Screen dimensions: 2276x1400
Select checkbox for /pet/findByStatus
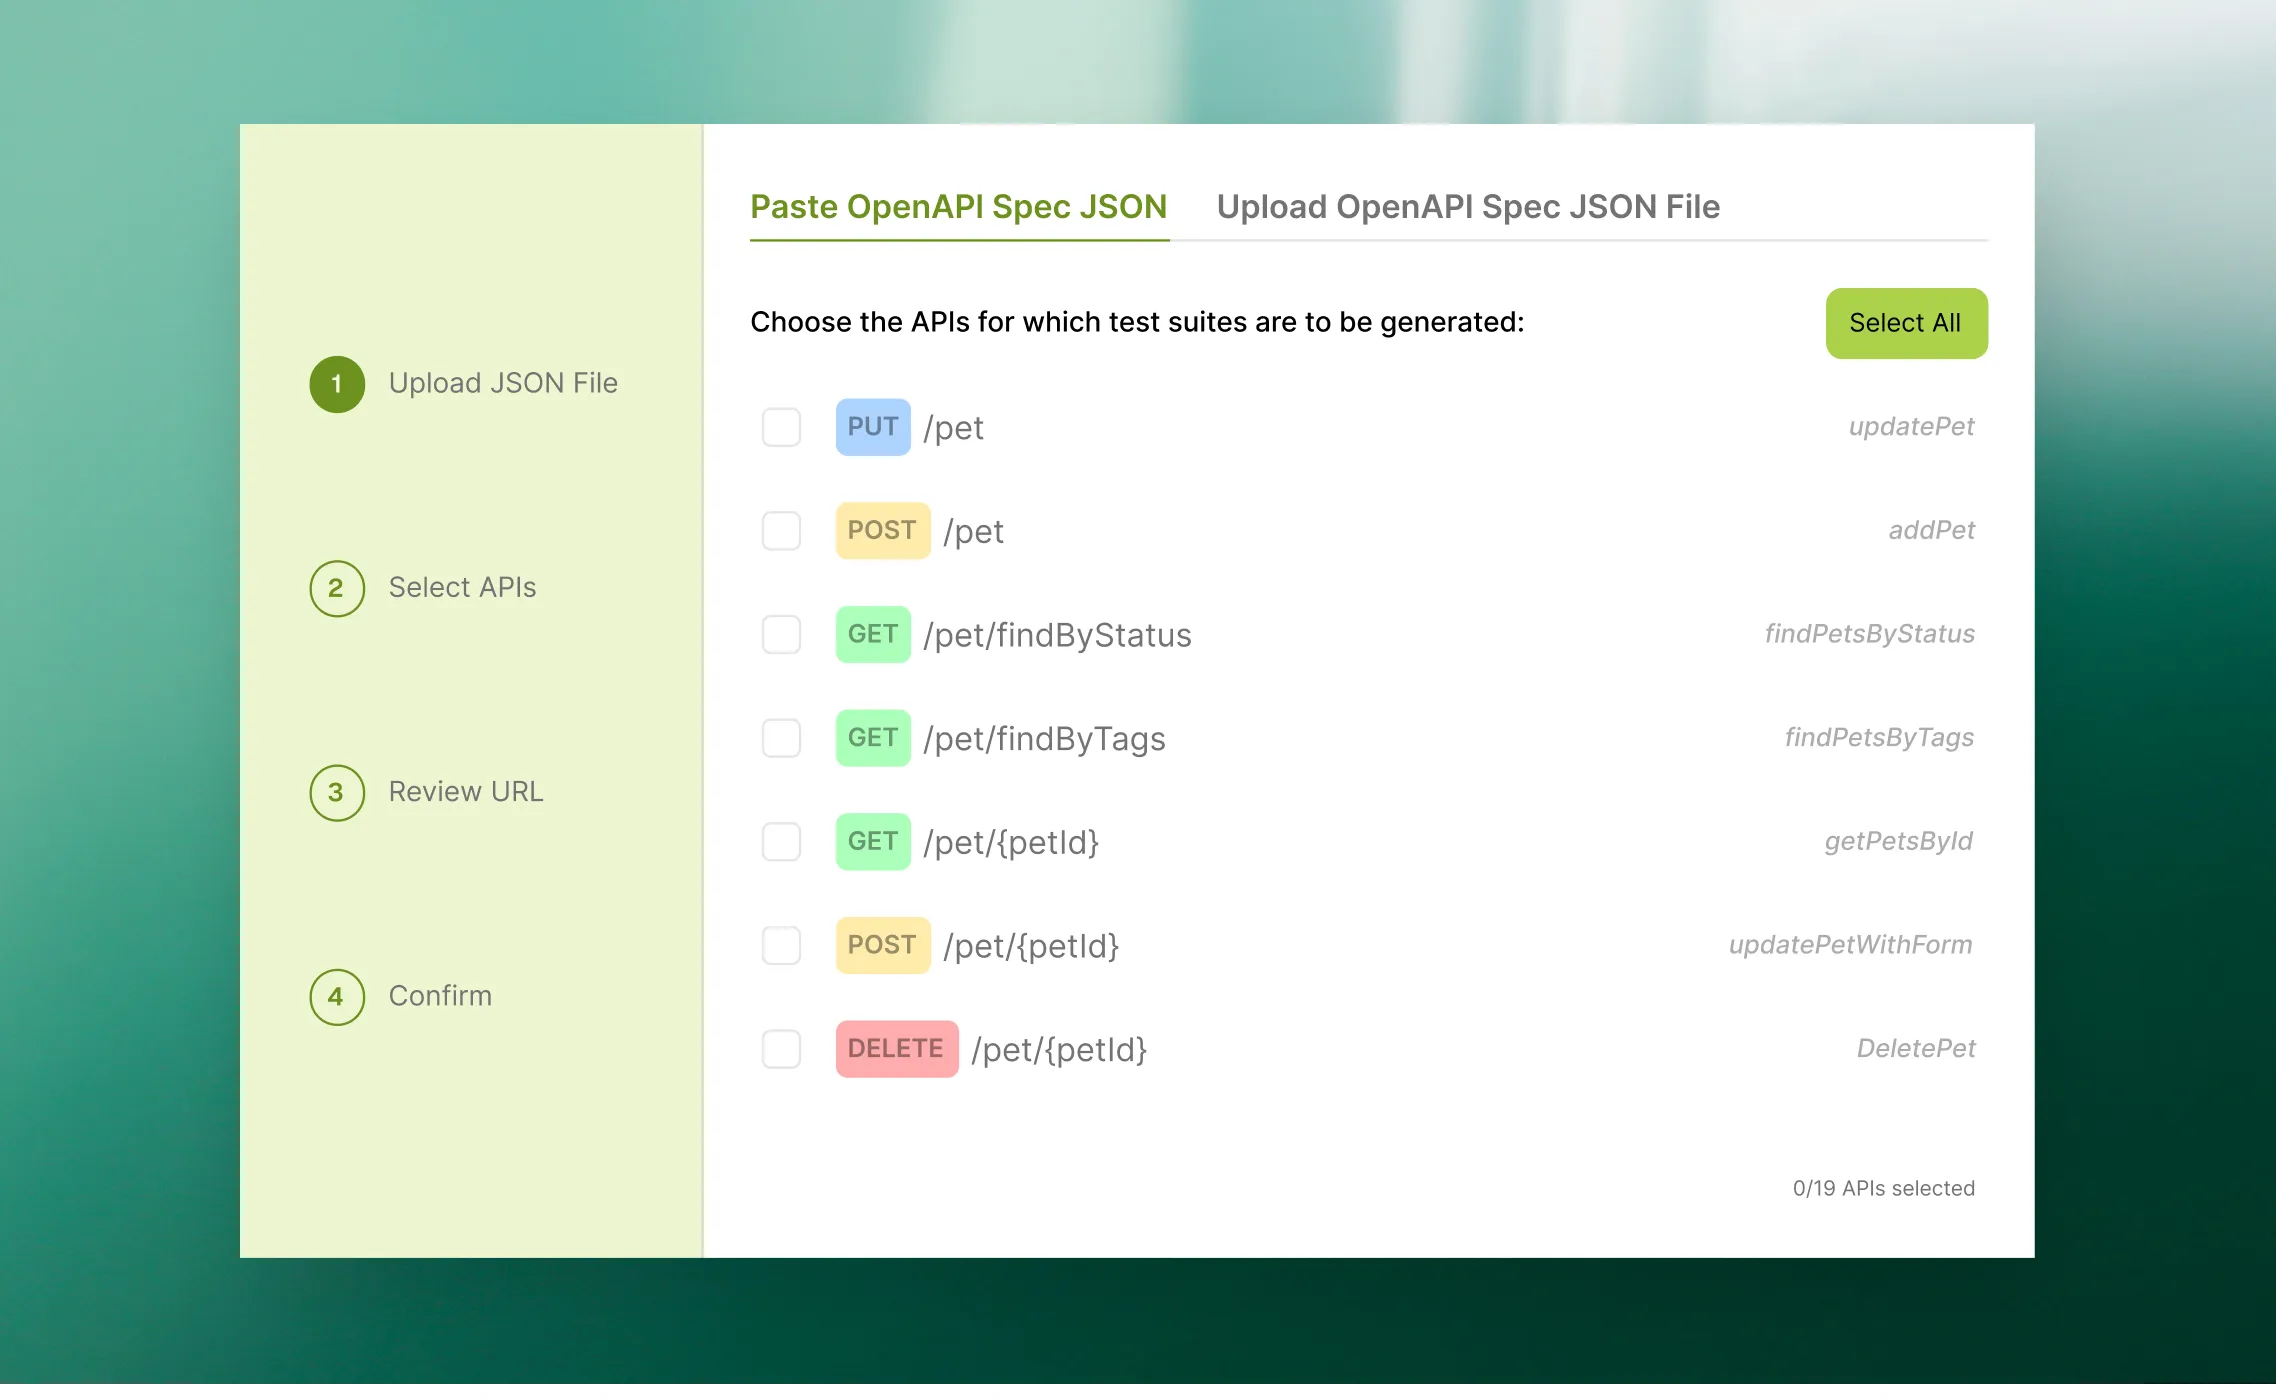(781, 634)
